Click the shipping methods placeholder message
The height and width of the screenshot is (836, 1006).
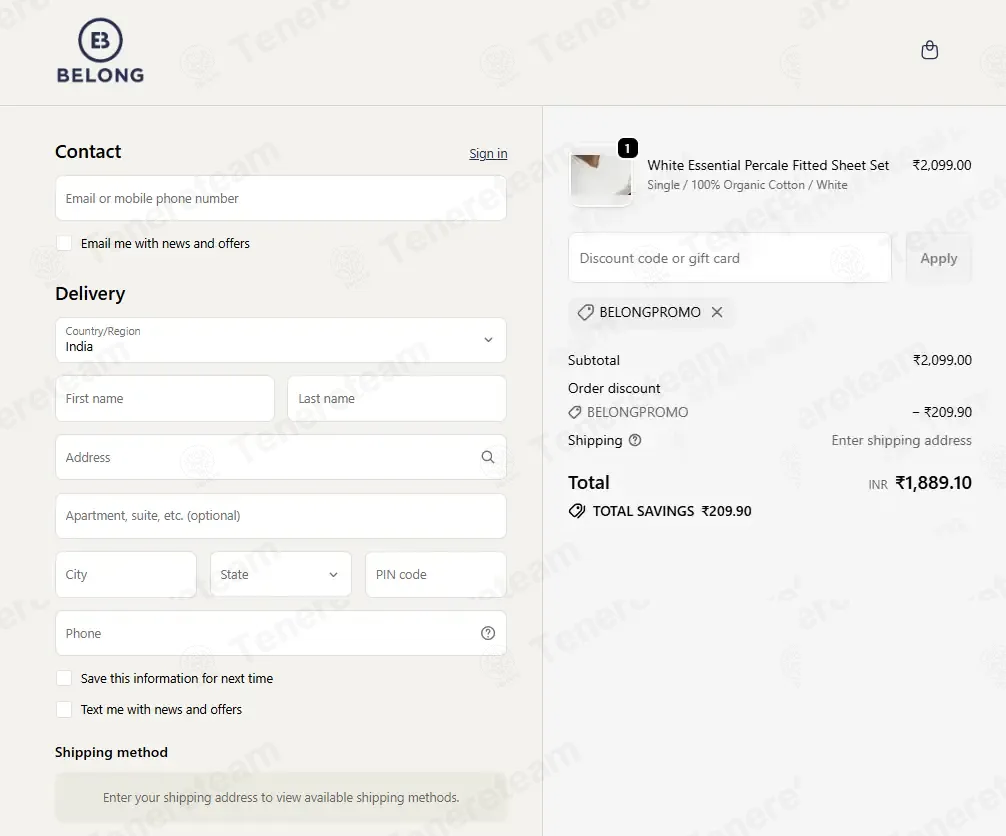pos(281,798)
